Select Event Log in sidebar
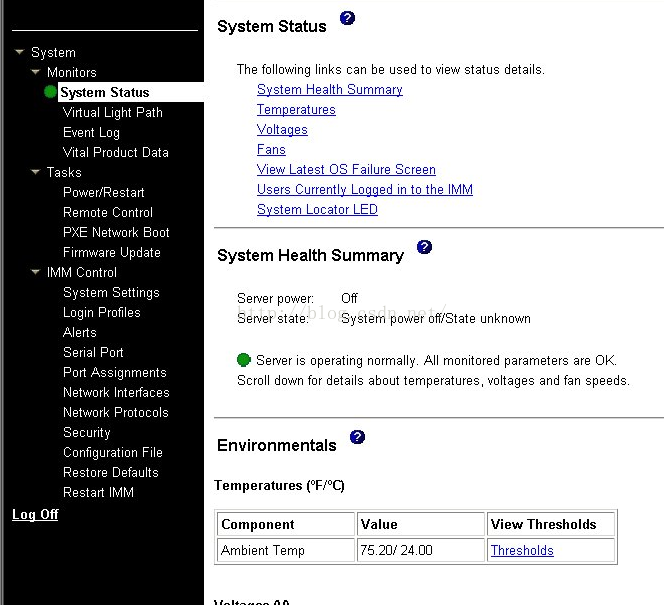The height and width of the screenshot is (605, 664). pos(91,132)
